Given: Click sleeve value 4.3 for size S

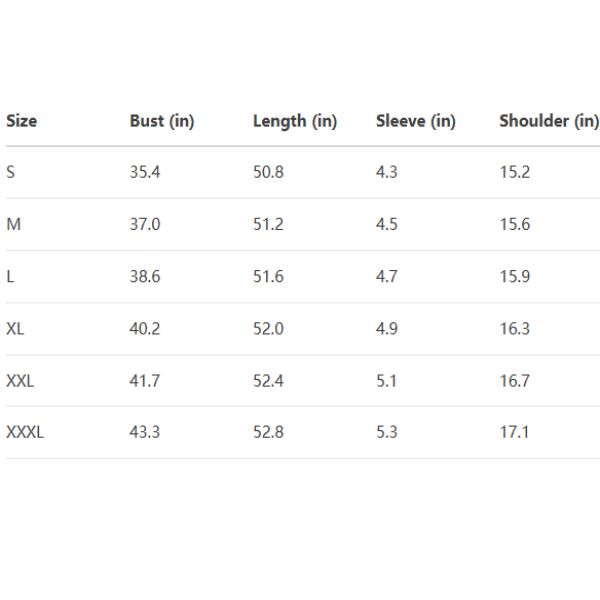Looking at the screenshot, I should pos(386,172).
